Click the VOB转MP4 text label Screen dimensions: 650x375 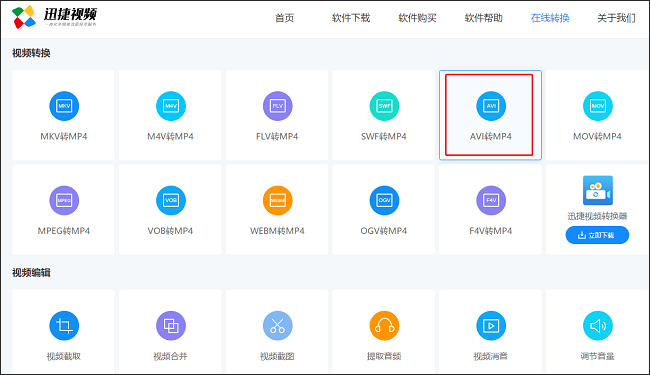170,231
